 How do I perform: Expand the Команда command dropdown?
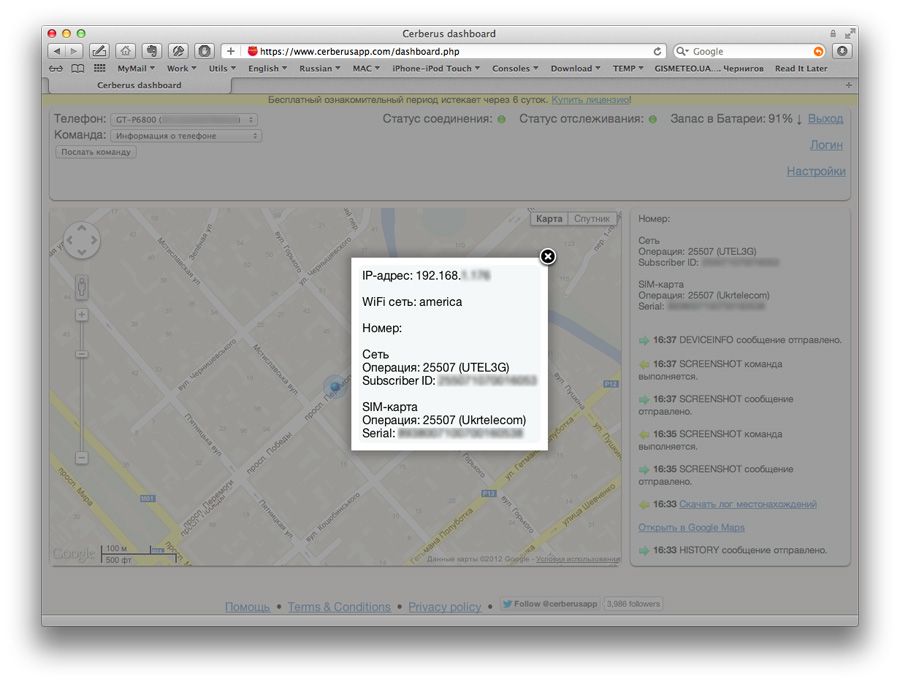click(185, 136)
